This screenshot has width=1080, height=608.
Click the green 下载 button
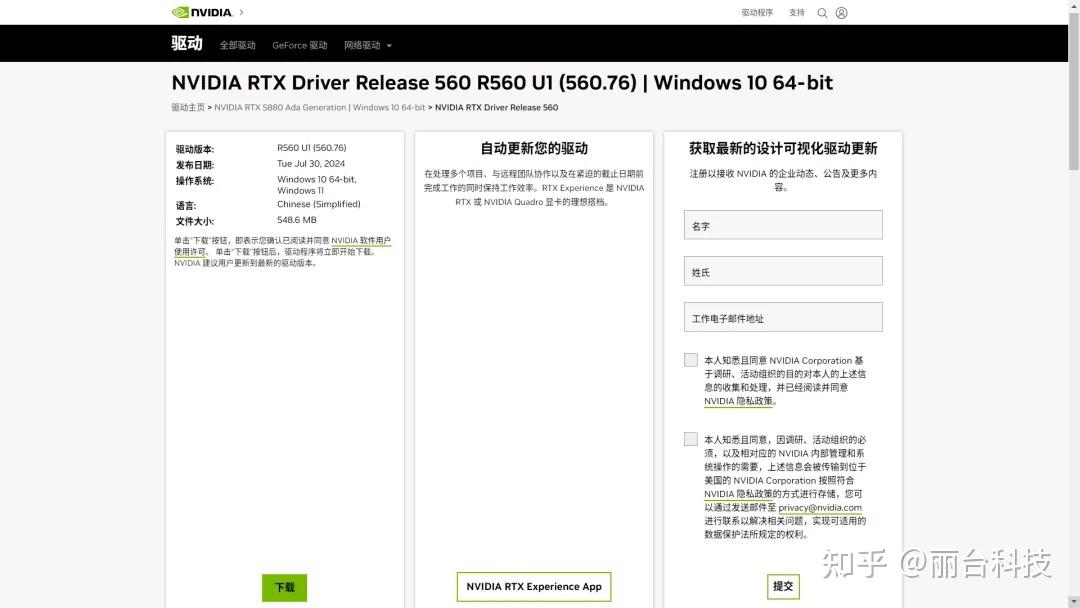284,587
